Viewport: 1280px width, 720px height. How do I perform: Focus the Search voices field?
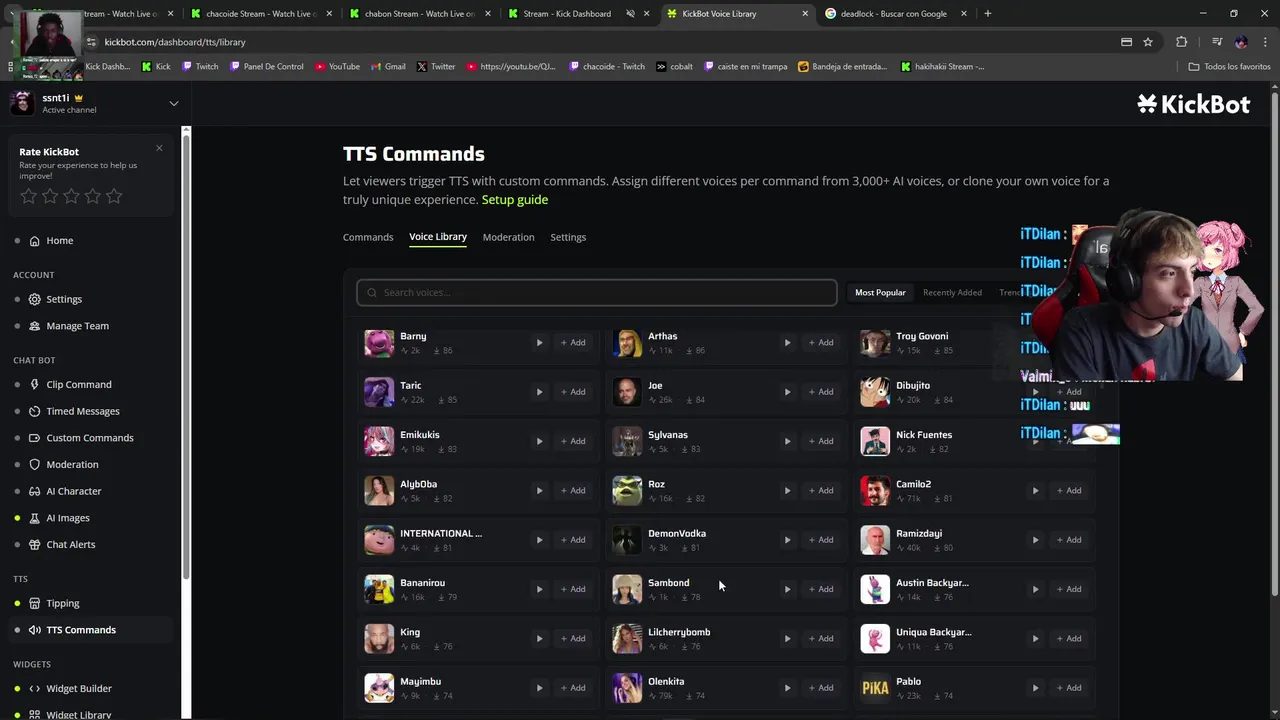click(x=597, y=292)
